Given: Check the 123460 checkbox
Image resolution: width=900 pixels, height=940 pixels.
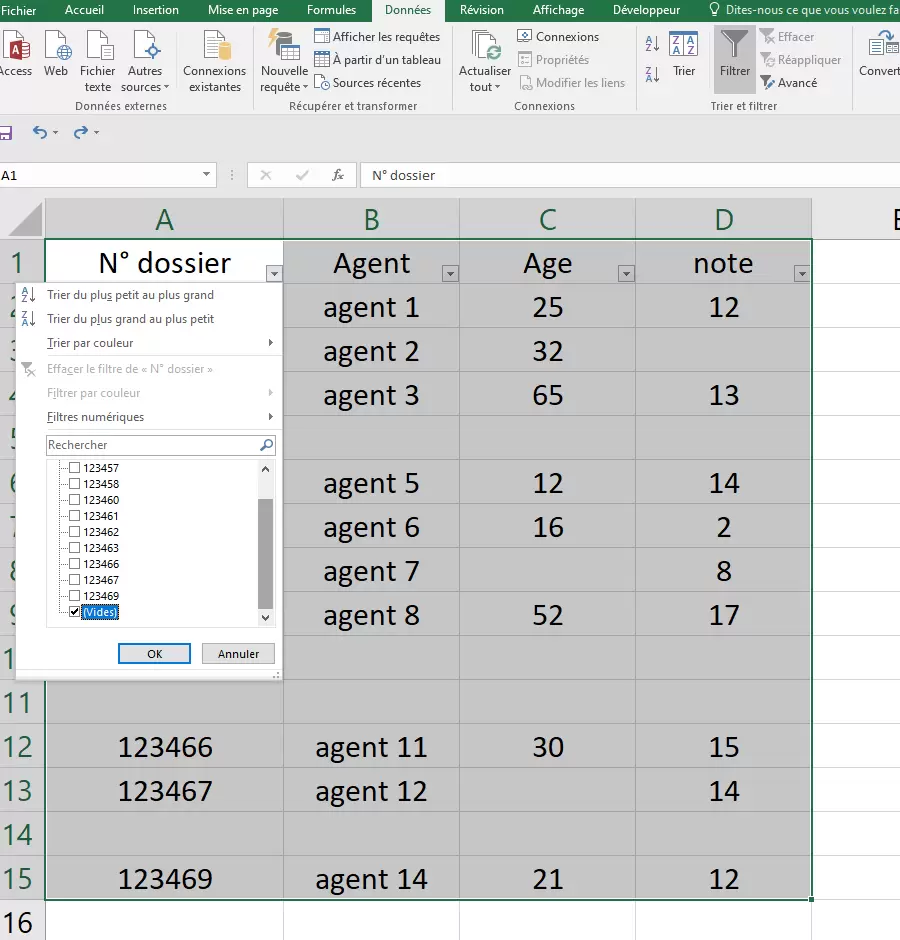Looking at the screenshot, I should pyautogui.click(x=74, y=499).
